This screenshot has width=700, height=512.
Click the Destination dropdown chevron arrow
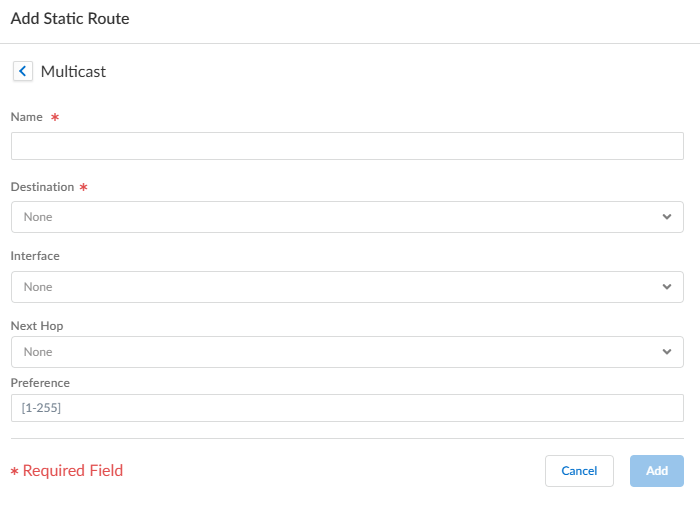667,217
